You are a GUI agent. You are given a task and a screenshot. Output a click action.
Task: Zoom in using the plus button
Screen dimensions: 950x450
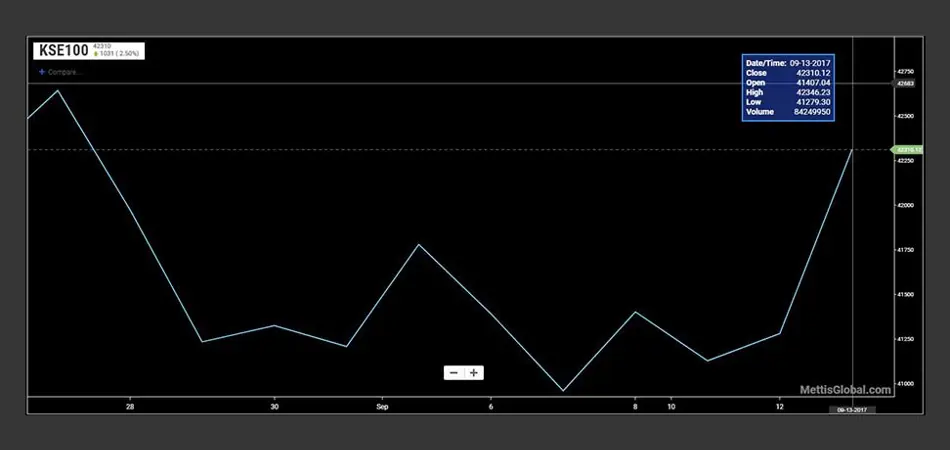click(474, 373)
